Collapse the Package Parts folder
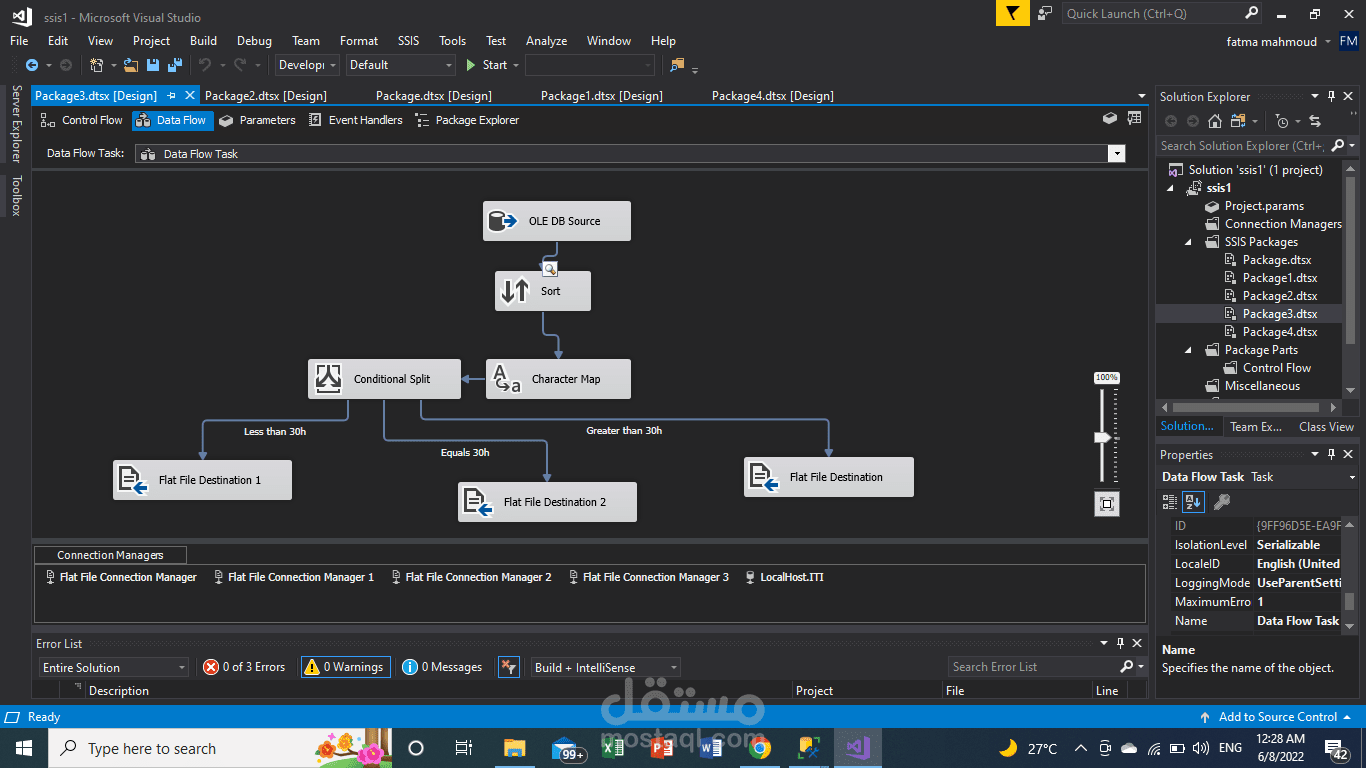Viewport: 1366px width, 768px height. (x=1189, y=350)
